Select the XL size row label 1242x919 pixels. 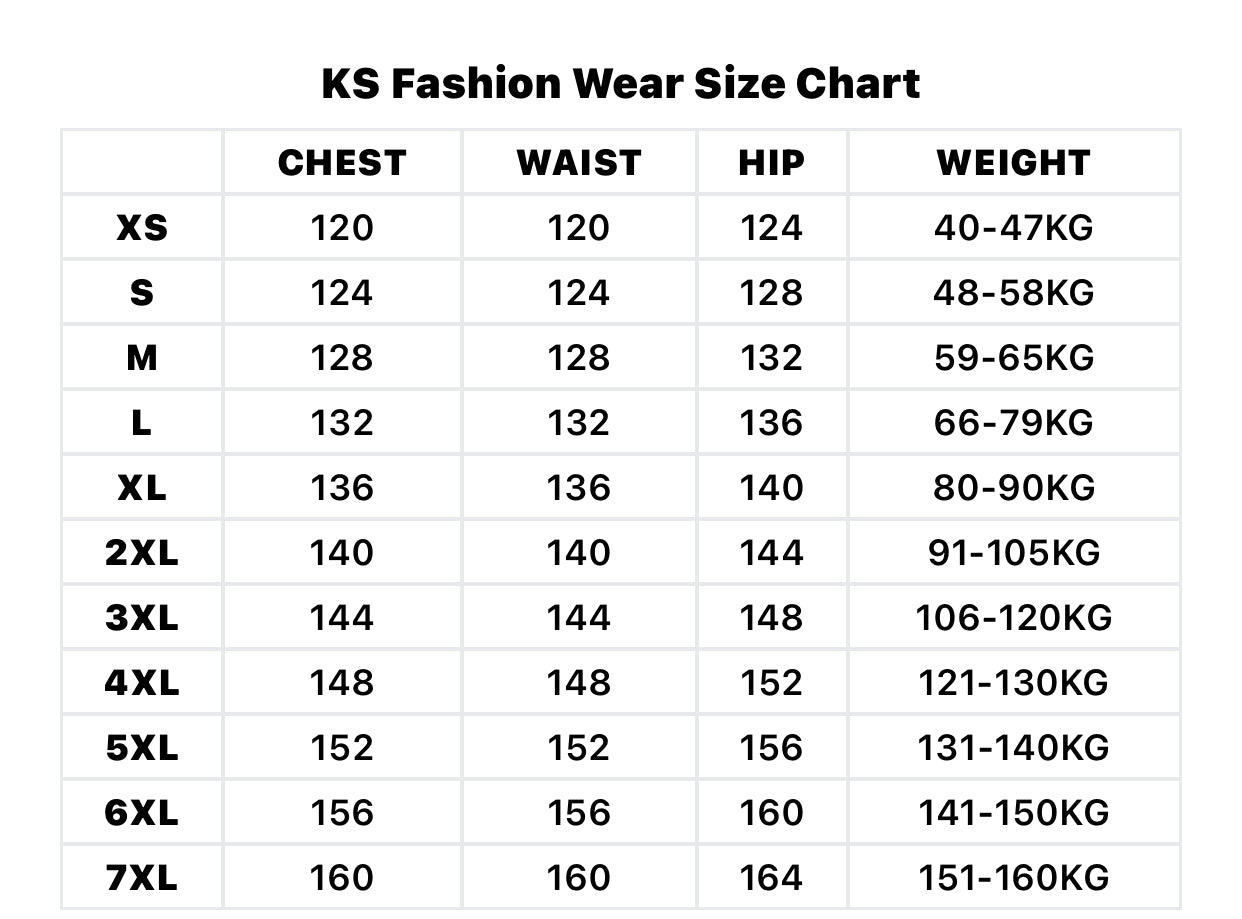[142, 488]
